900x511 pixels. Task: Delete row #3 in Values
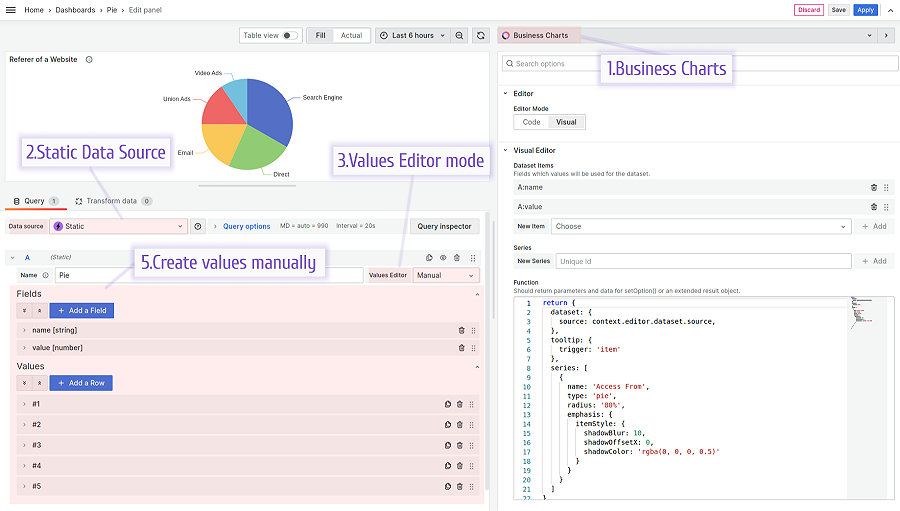(459, 445)
